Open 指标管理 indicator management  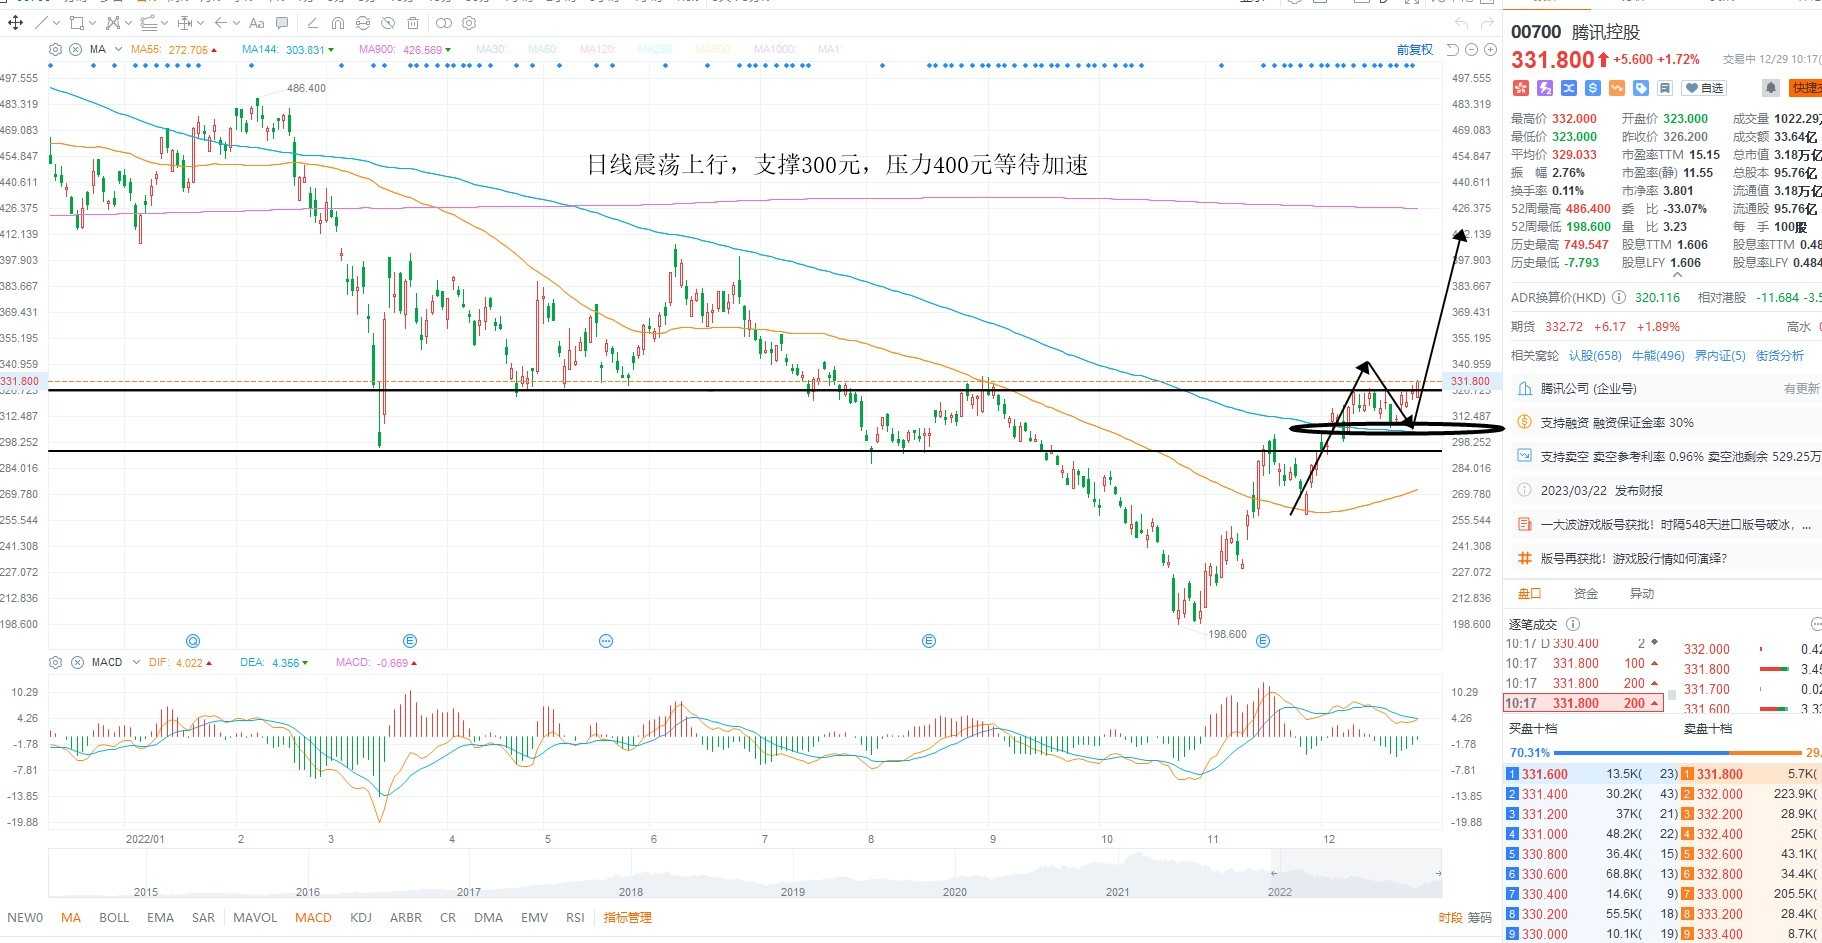click(628, 917)
